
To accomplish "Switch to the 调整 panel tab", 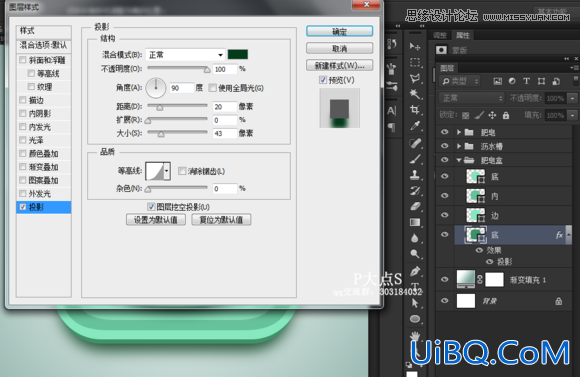I will [440, 35].
